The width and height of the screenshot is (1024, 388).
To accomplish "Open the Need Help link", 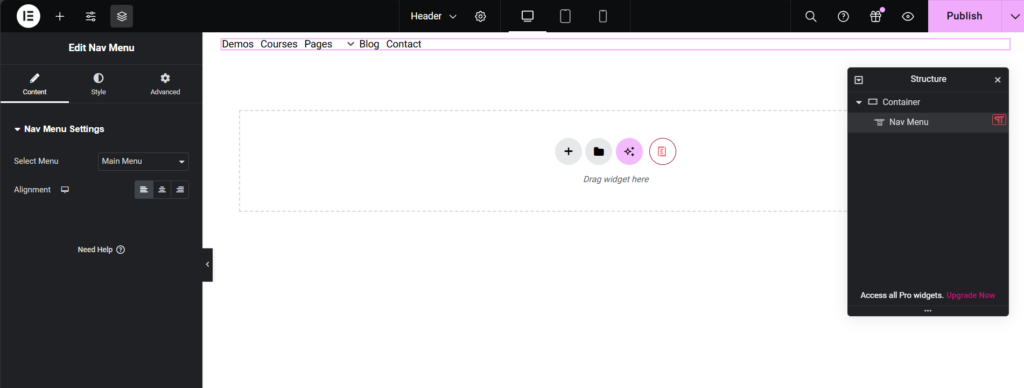I will click(101, 250).
